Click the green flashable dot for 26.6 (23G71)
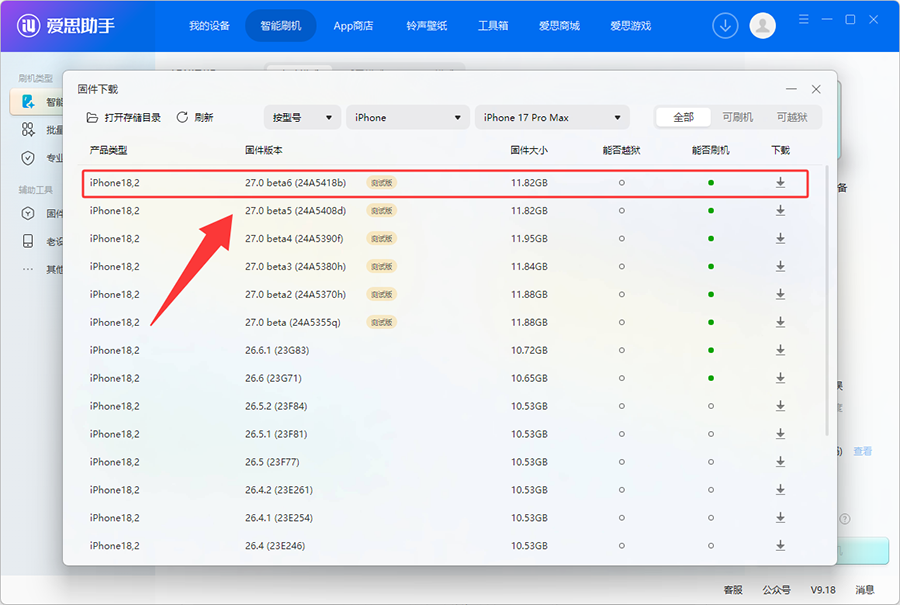This screenshot has height=605, width=900. click(711, 378)
